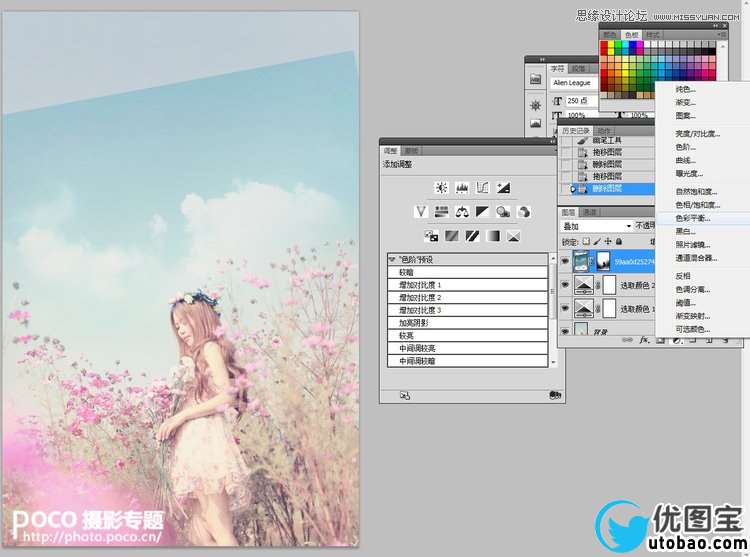The image size is (750, 557).
Task: Click the Color Balance scales icon
Action: pyautogui.click(x=462, y=211)
